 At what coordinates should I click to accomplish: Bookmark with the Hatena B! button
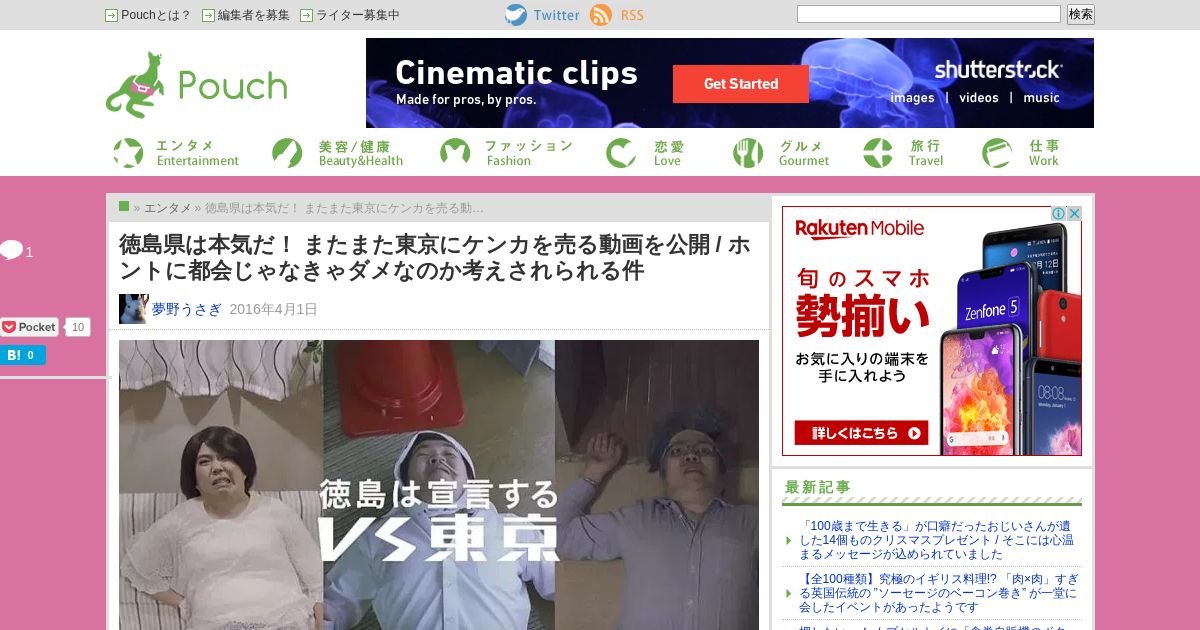pos(22,355)
